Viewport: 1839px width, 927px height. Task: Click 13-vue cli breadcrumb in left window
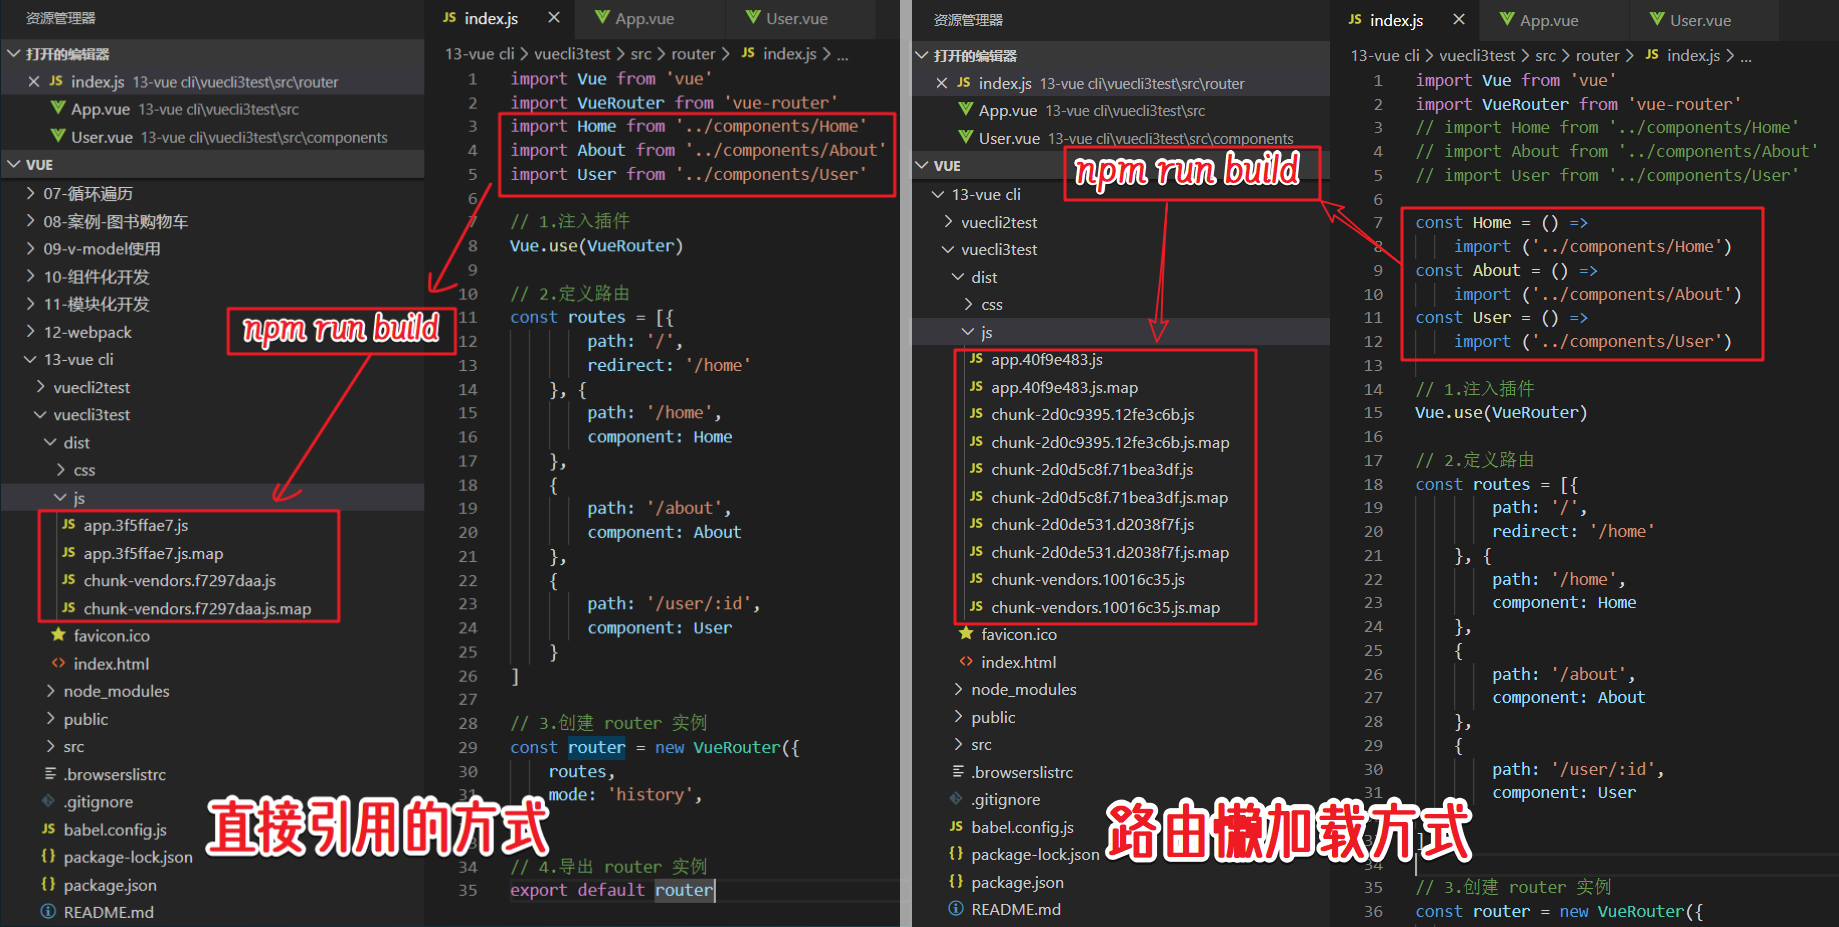tap(479, 54)
